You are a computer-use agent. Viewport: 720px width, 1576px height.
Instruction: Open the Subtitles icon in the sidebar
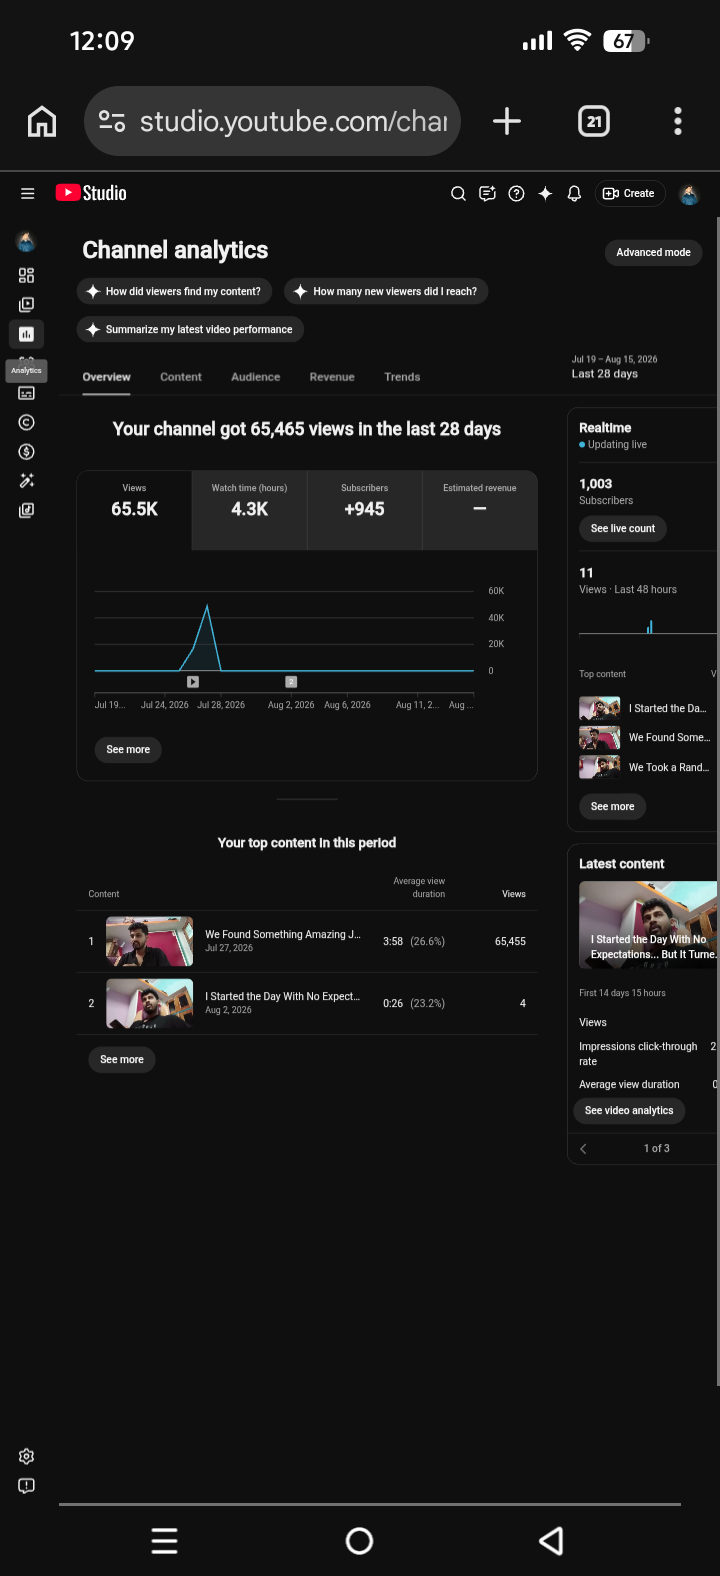26,393
